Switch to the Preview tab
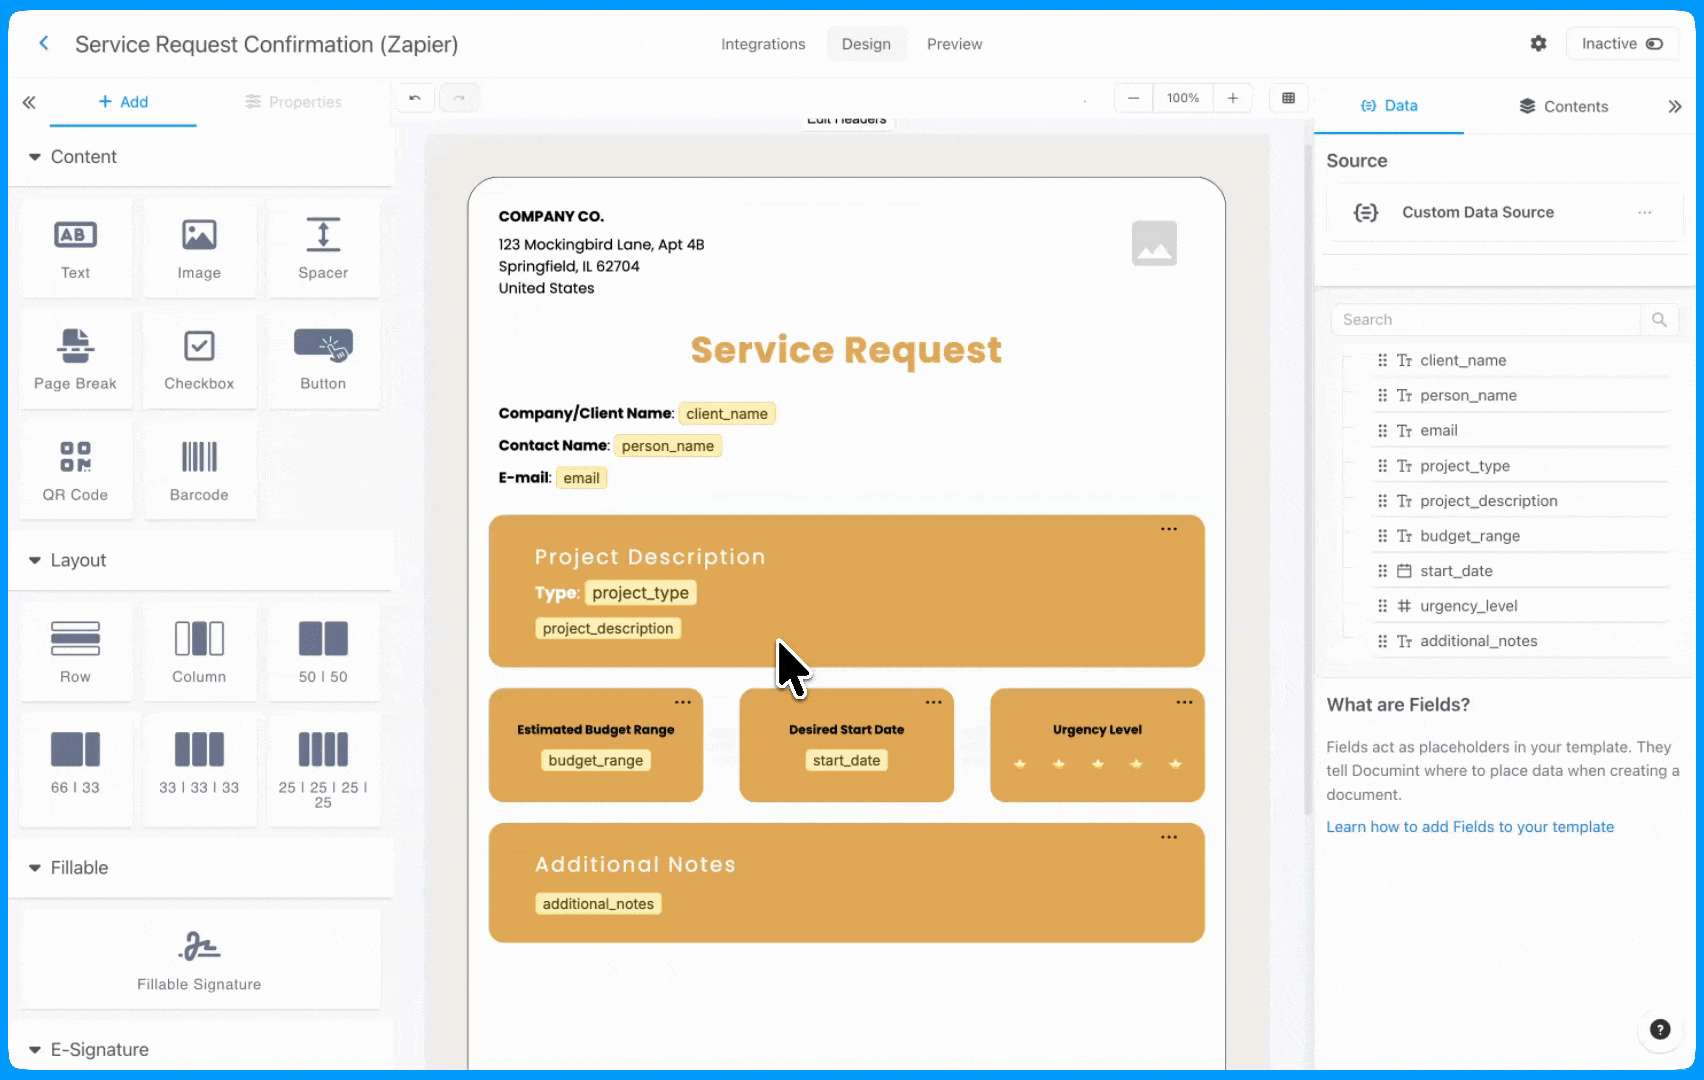The image size is (1704, 1080). click(x=954, y=44)
